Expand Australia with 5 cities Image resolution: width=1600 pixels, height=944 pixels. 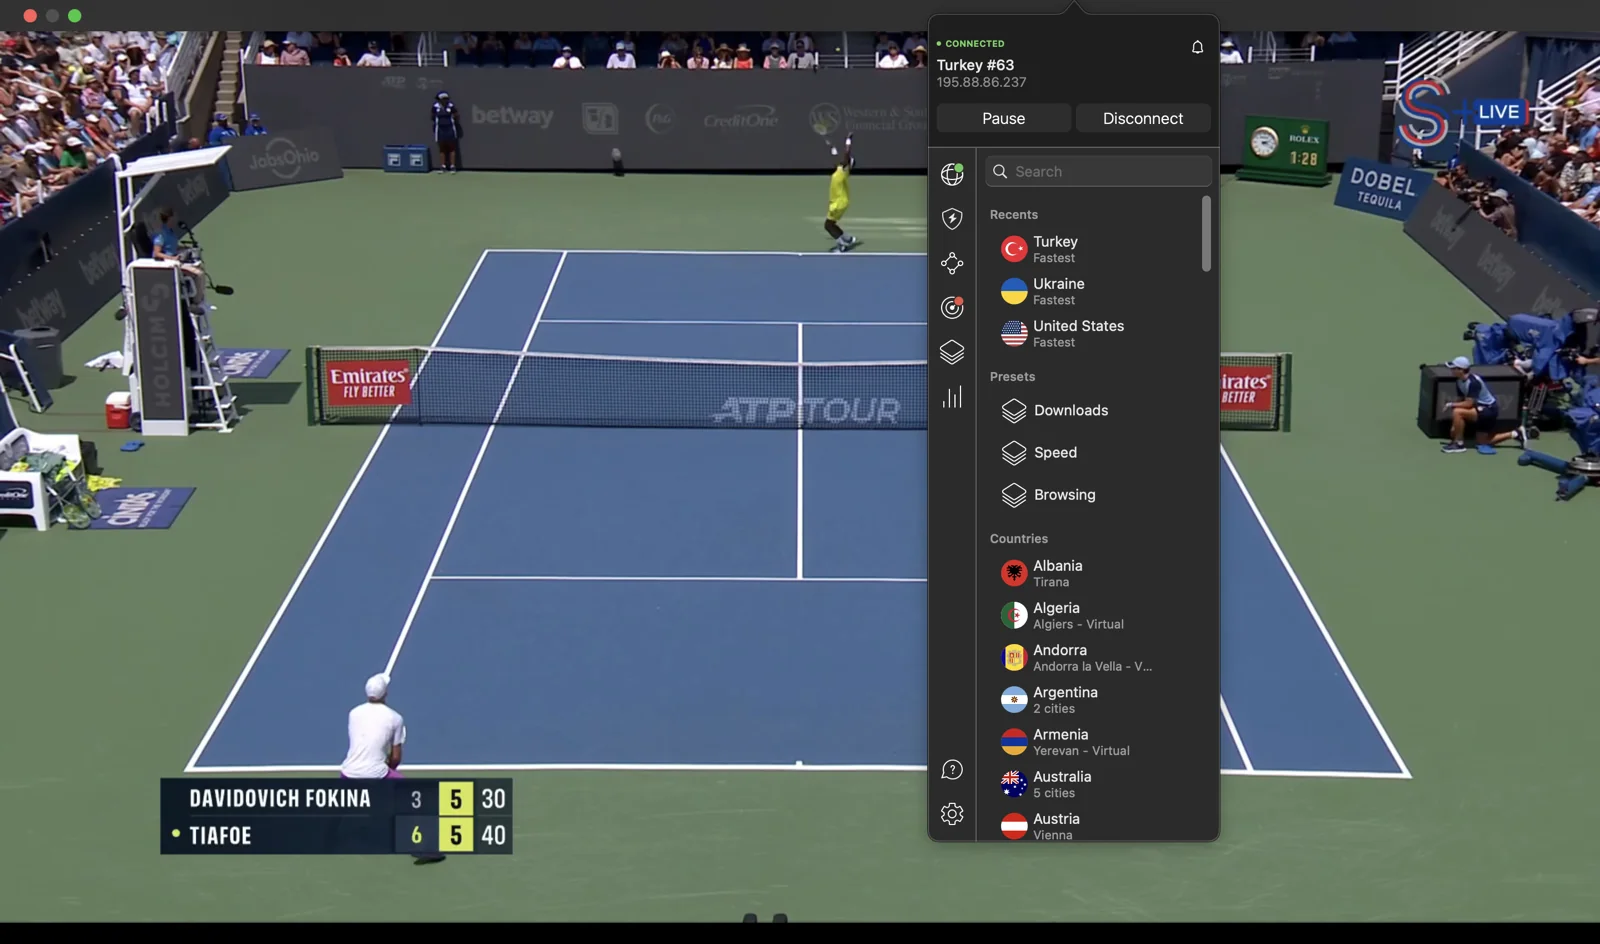pos(1062,784)
